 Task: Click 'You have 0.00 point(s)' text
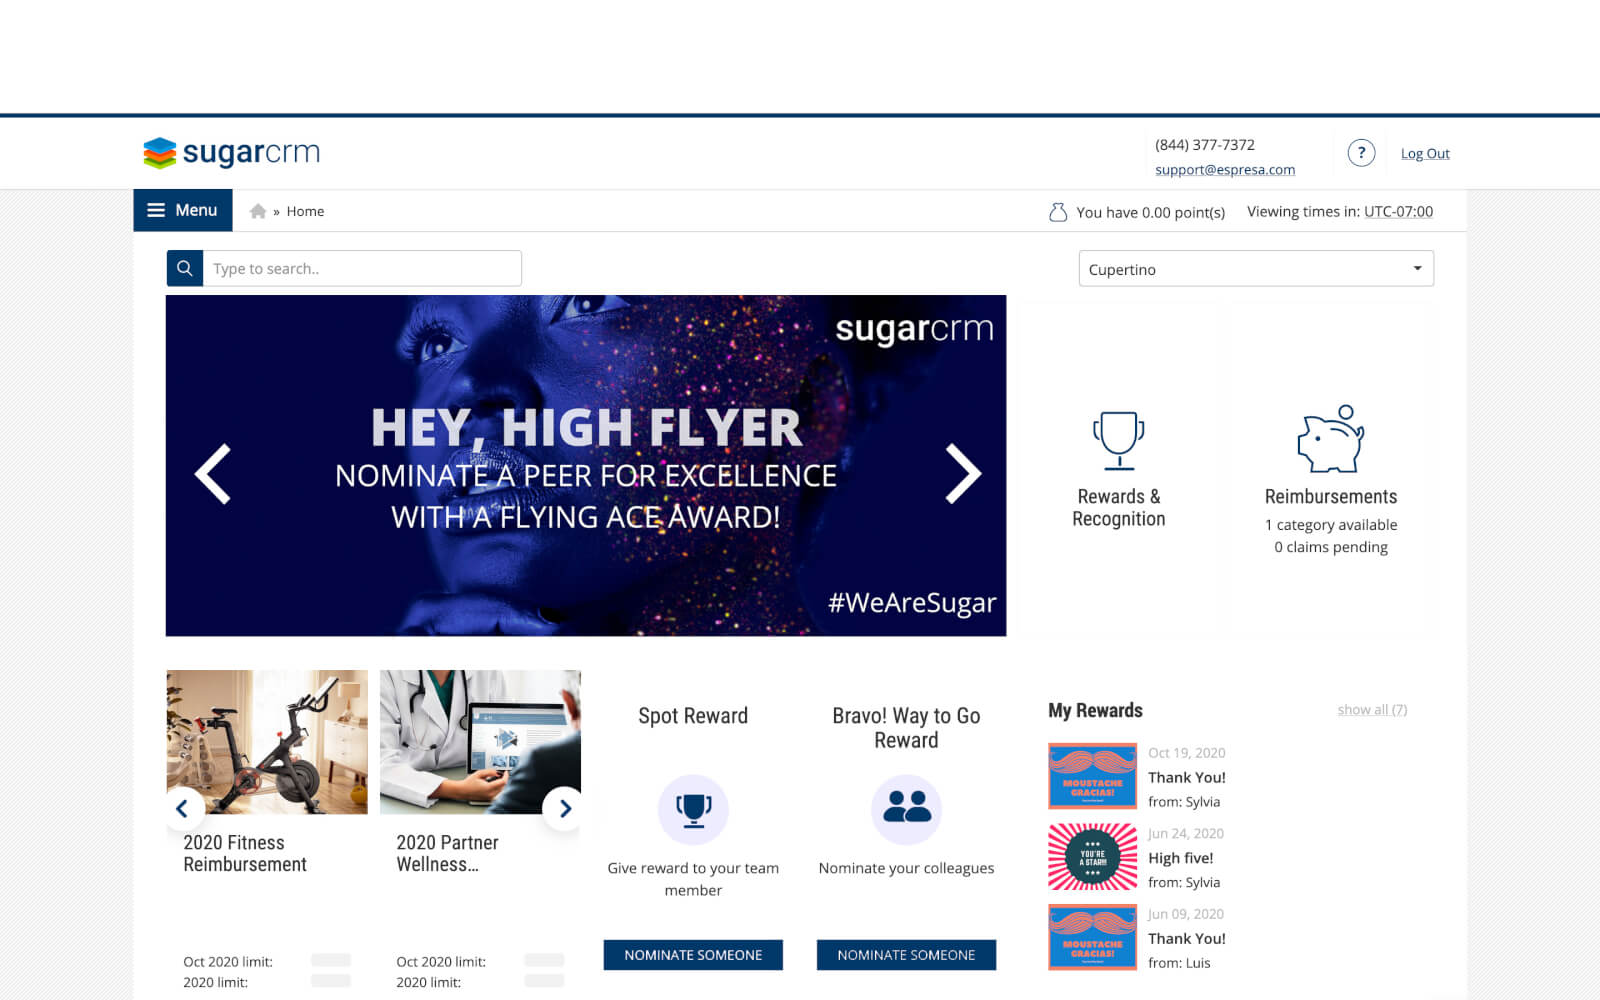click(1150, 212)
